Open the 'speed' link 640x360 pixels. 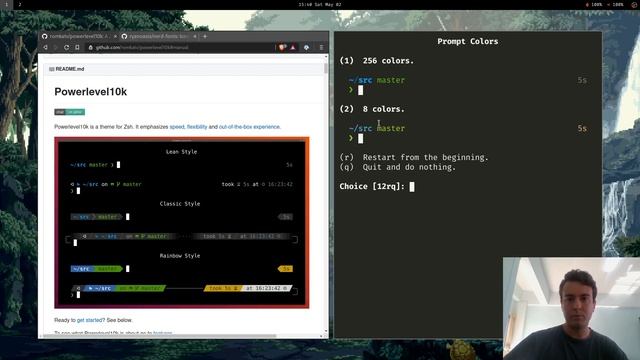coord(177,127)
